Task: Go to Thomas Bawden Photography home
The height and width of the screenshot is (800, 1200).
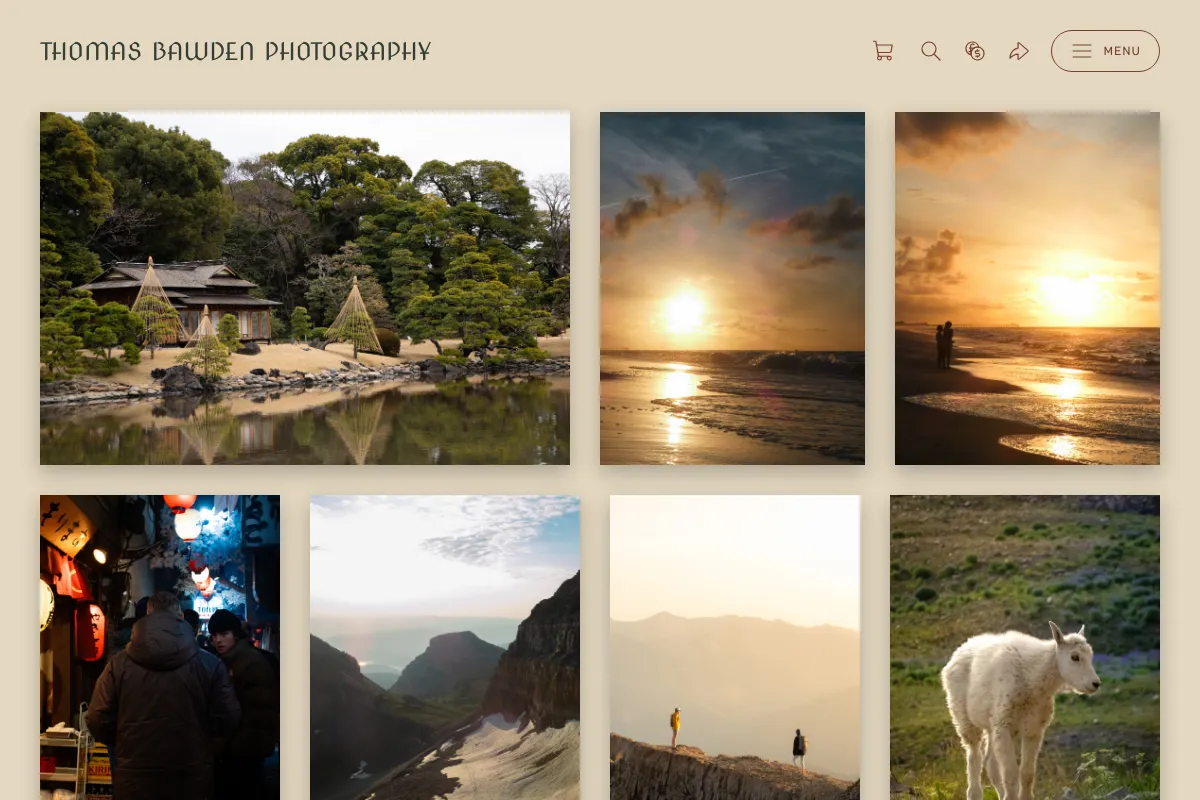Action: coord(235,51)
